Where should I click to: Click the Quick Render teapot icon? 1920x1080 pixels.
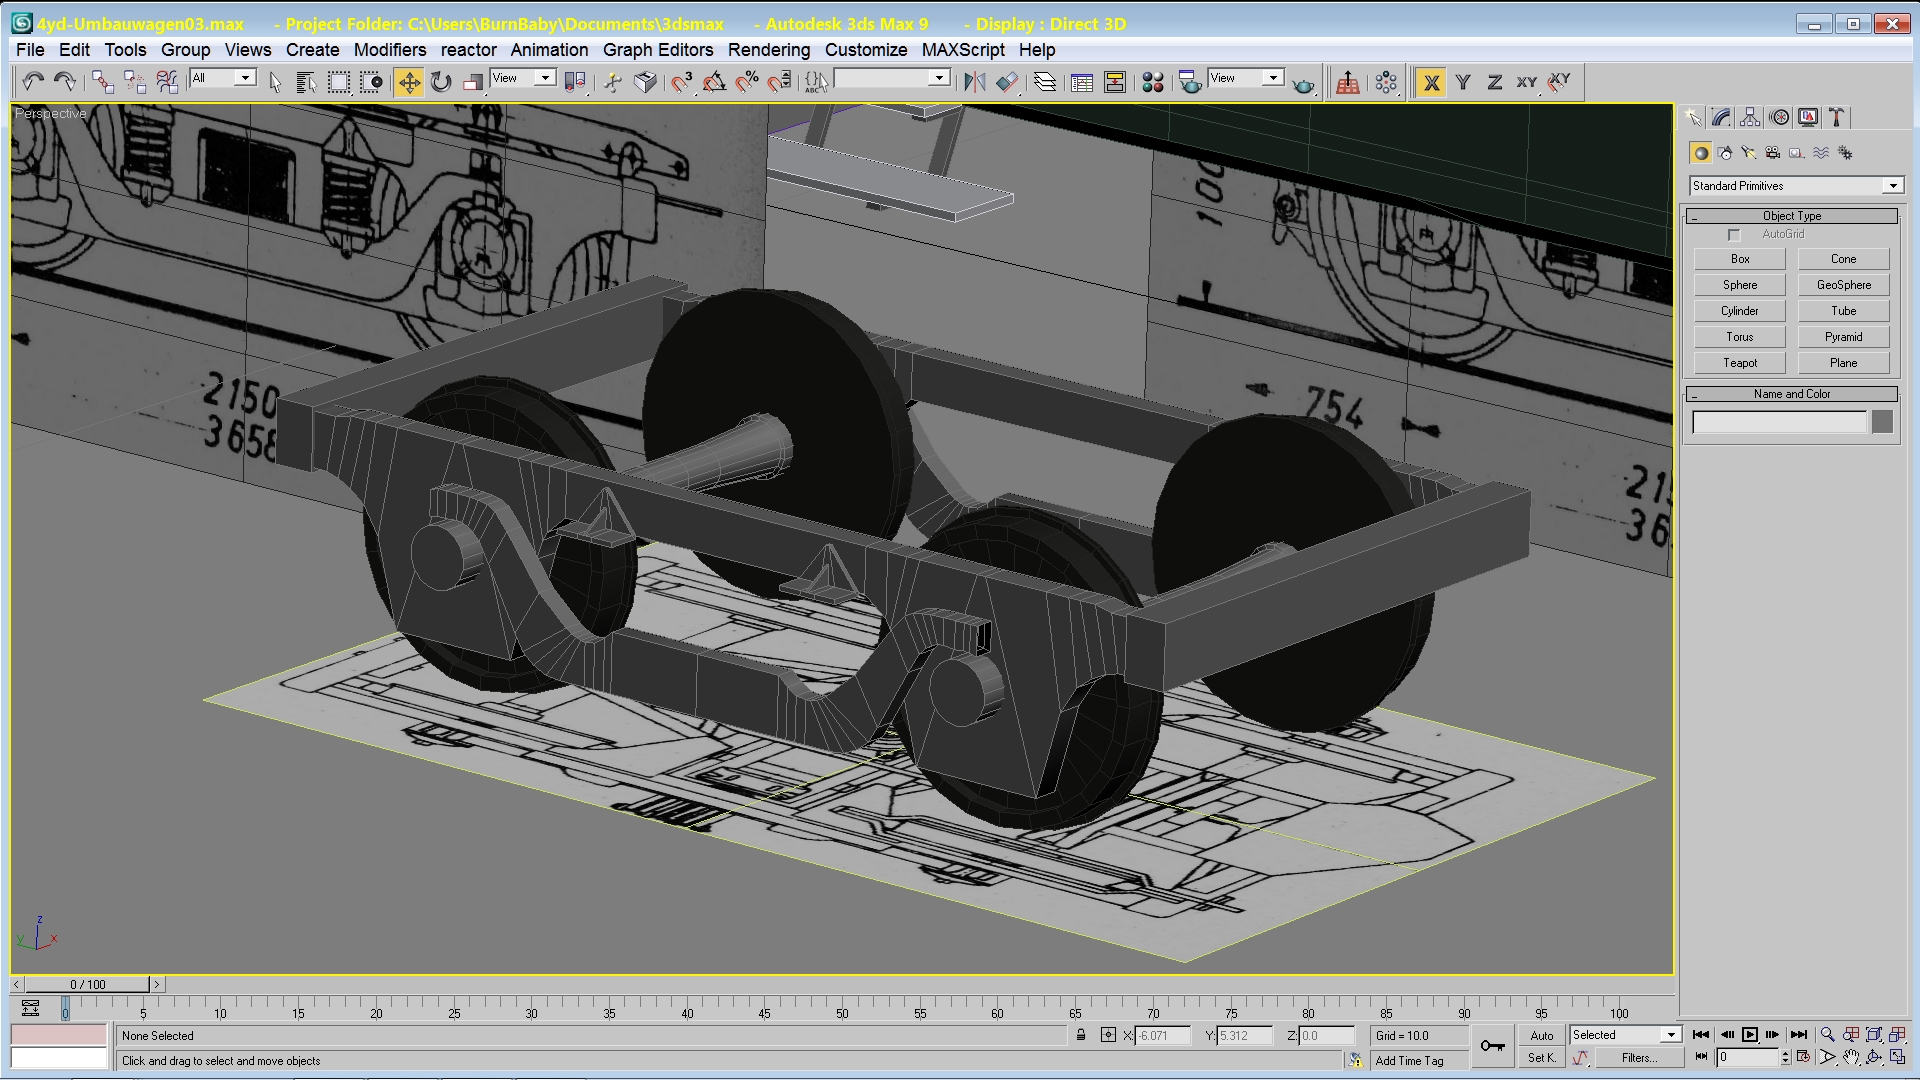click(x=1303, y=84)
